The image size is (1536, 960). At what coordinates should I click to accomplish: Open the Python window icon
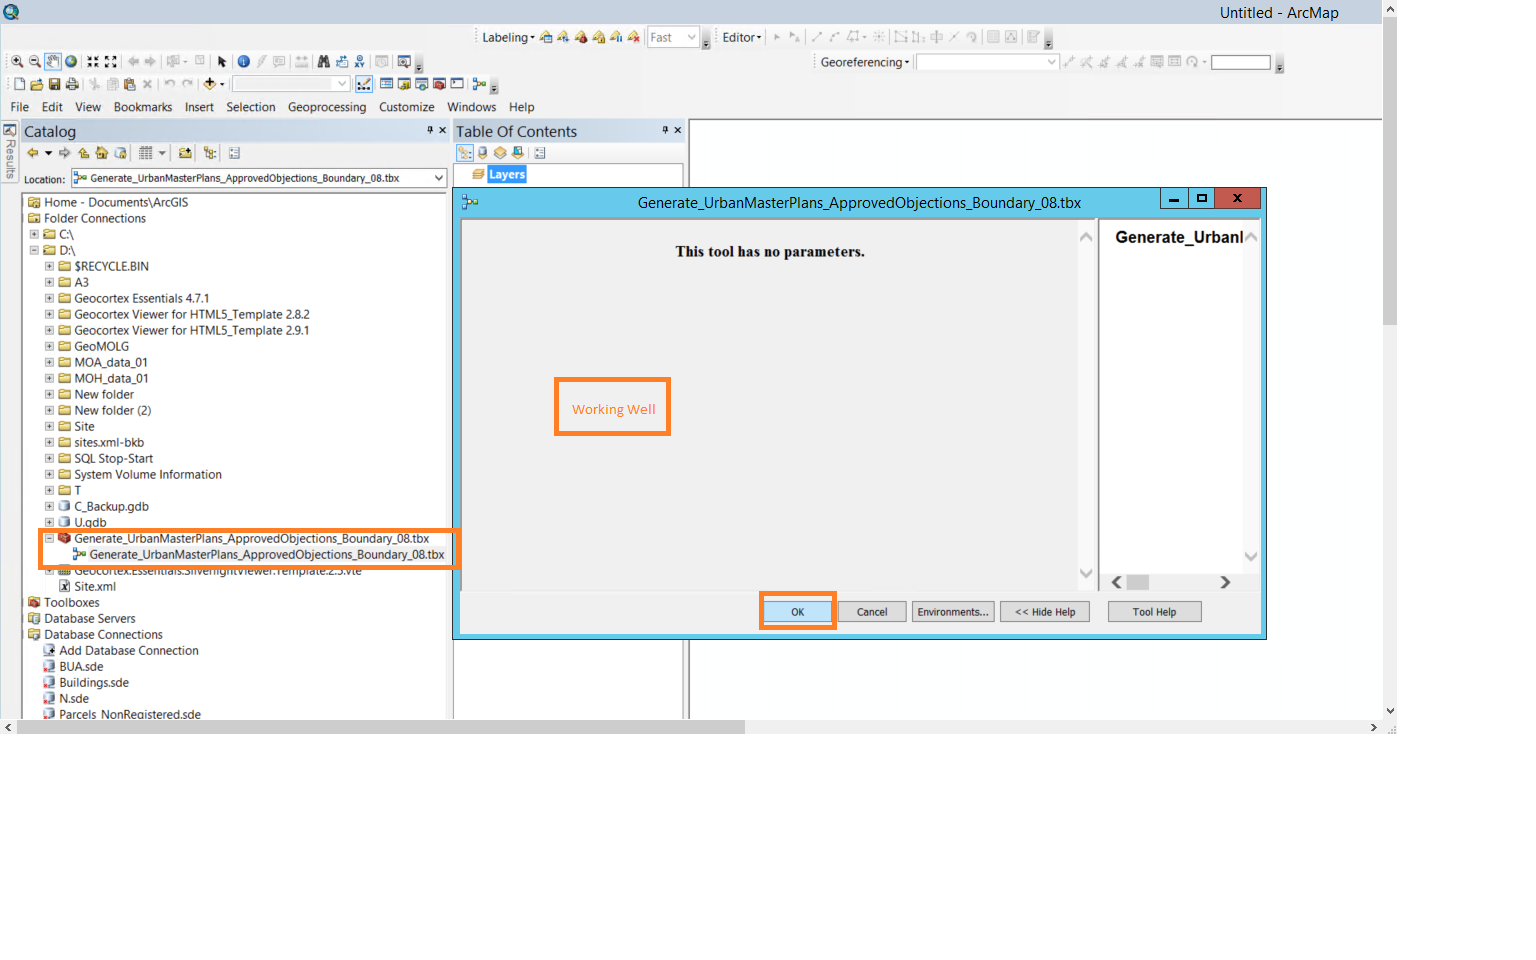coord(457,84)
